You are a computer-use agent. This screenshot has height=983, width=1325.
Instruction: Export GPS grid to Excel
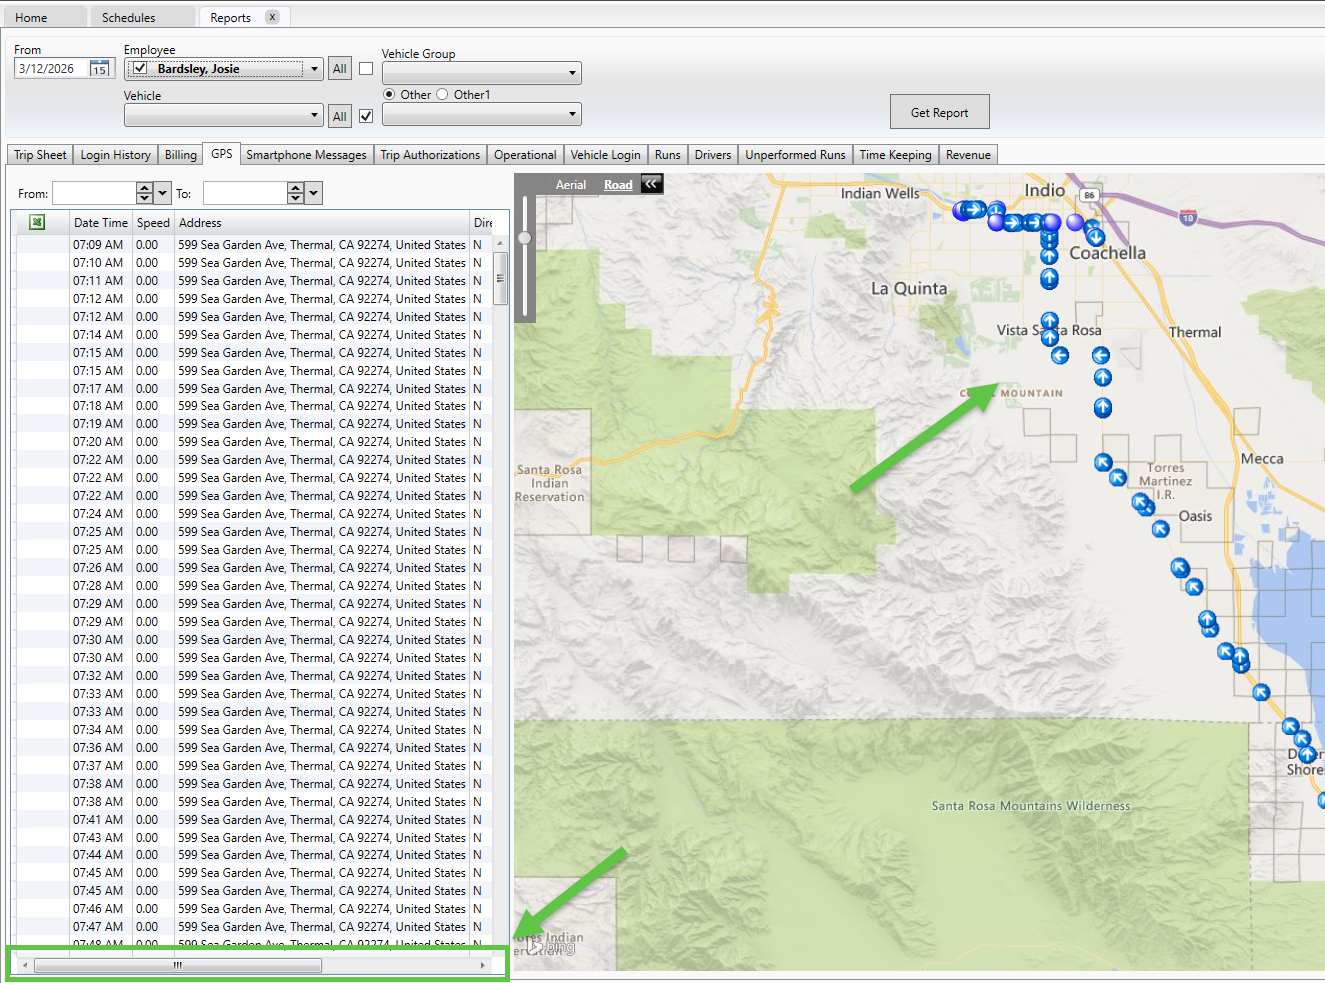[37, 222]
